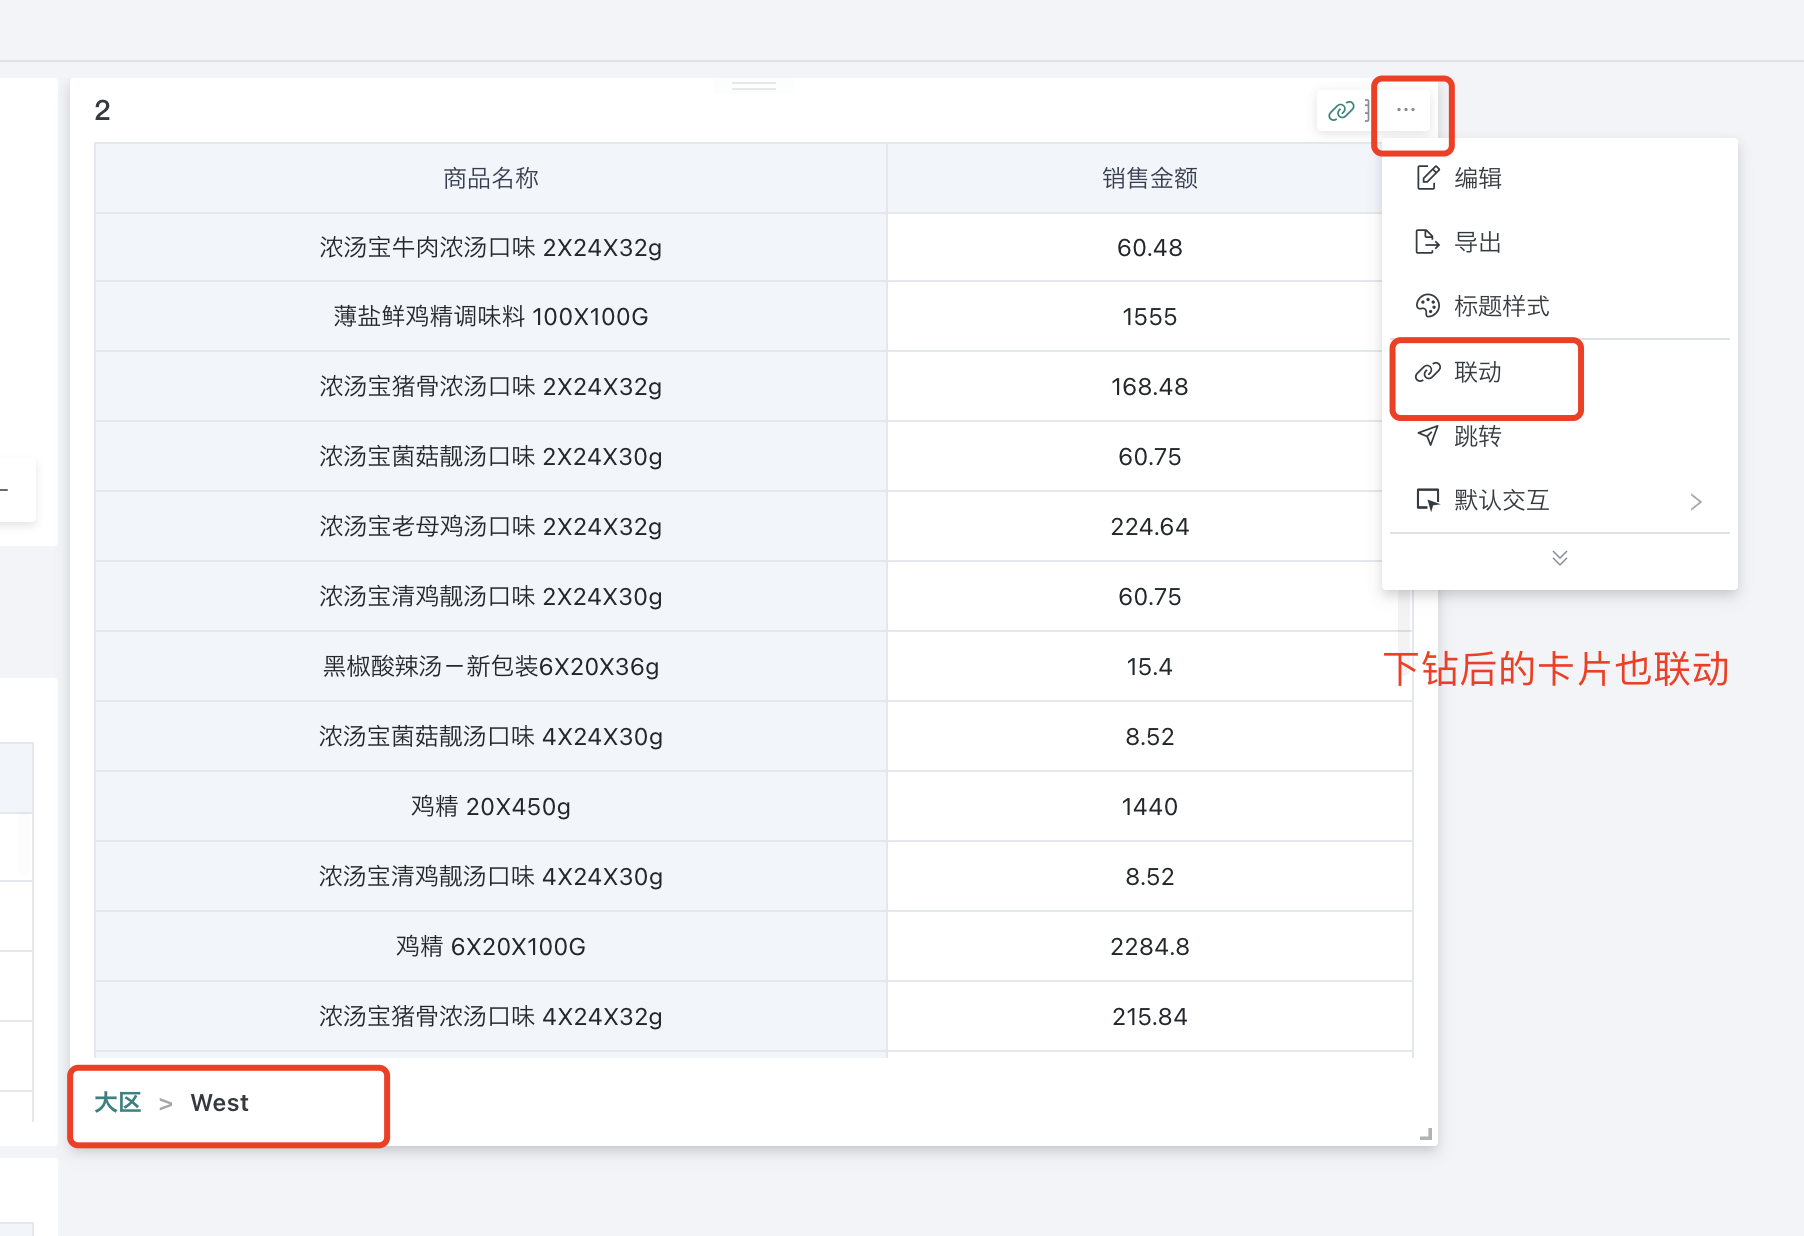1804x1236 pixels.
Task: Choose 跳转 from the dropdown menu
Action: [x=1559, y=436]
